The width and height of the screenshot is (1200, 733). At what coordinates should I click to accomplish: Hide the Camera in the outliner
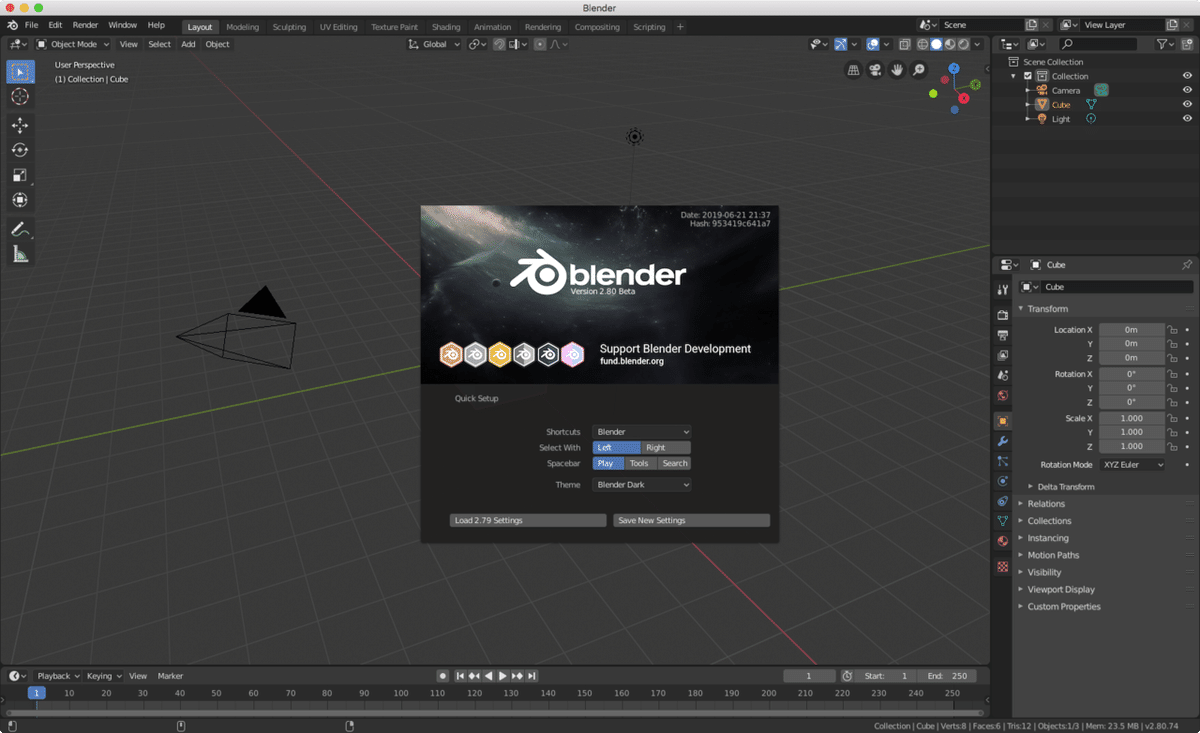pyautogui.click(x=1187, y=90)
